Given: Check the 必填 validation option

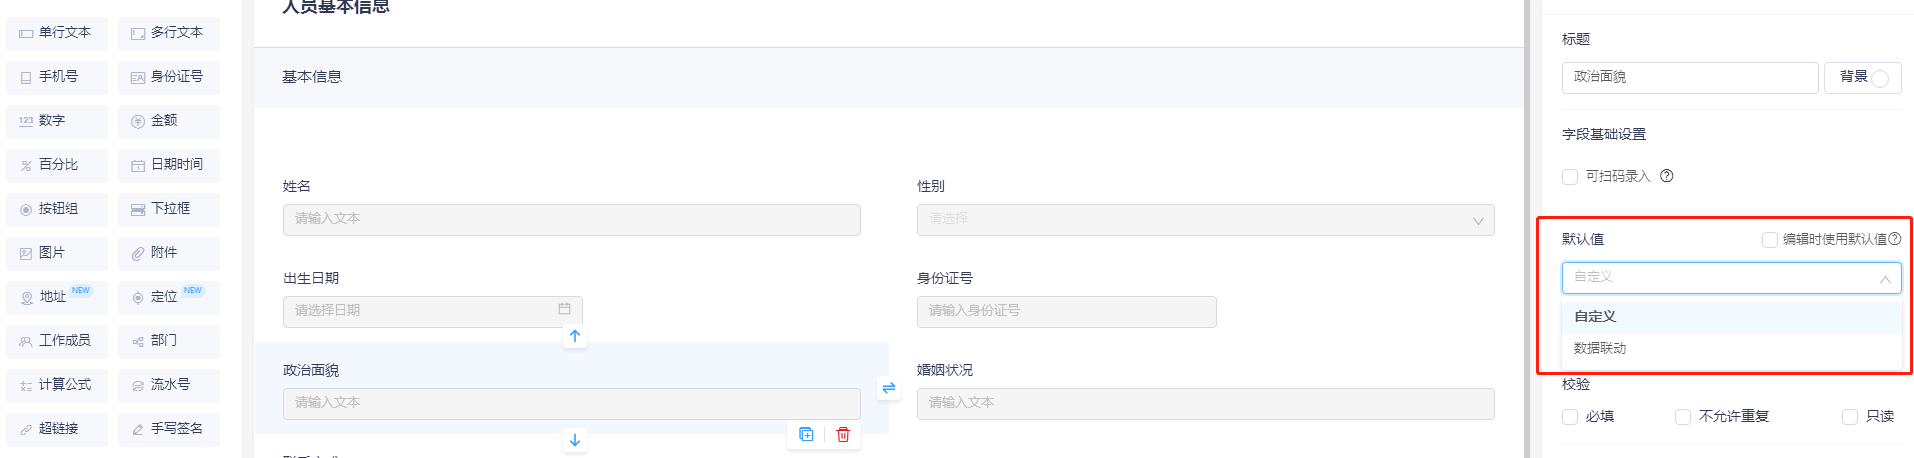Looking at the screenshot, I should pos(1570,417).
